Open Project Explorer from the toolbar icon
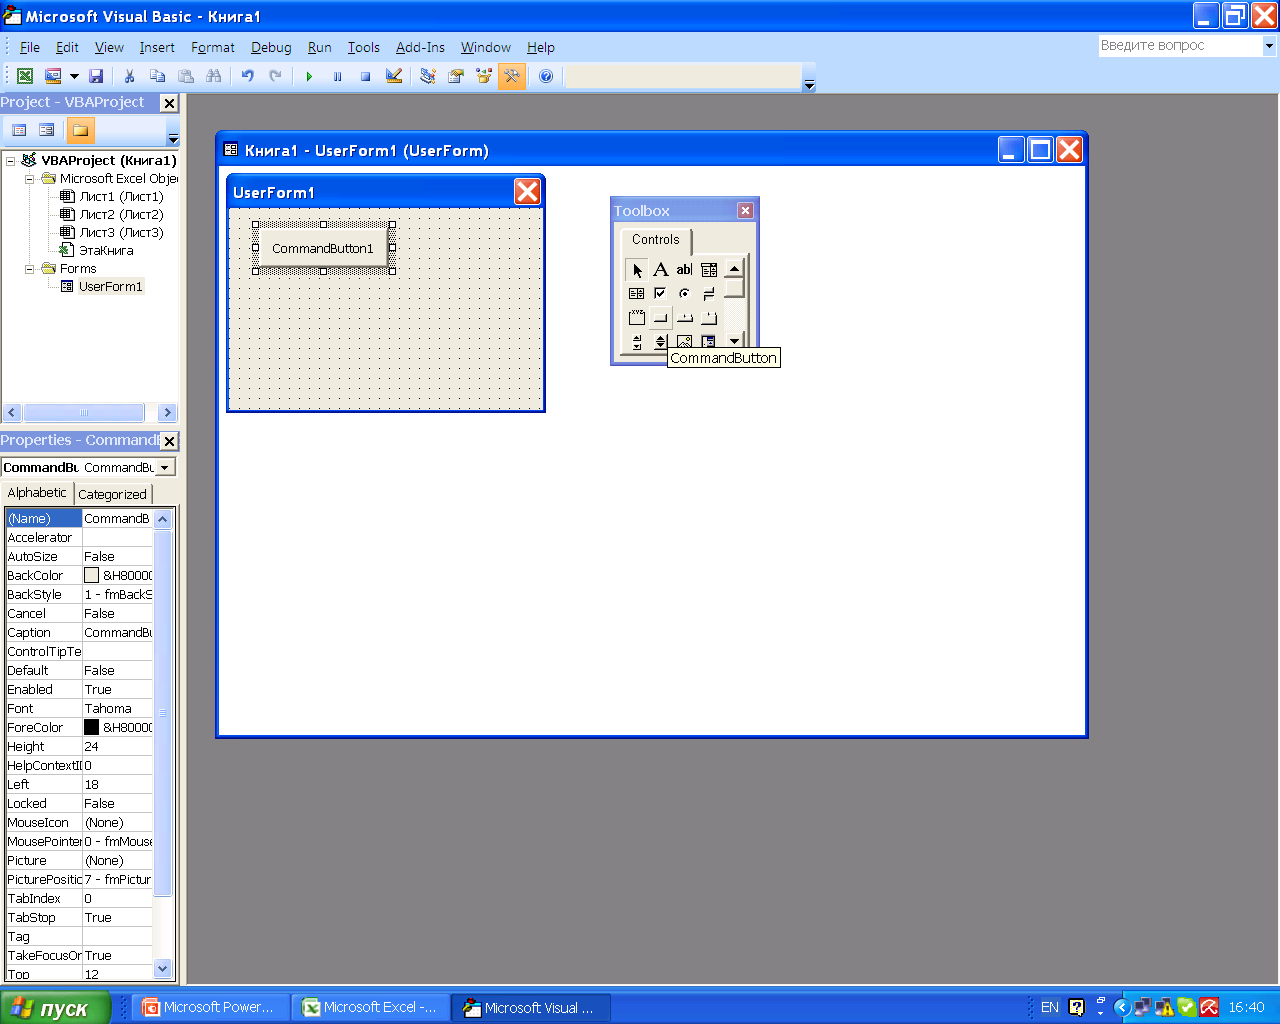This screenshot has height=1024, width=1280. (428, 76)
